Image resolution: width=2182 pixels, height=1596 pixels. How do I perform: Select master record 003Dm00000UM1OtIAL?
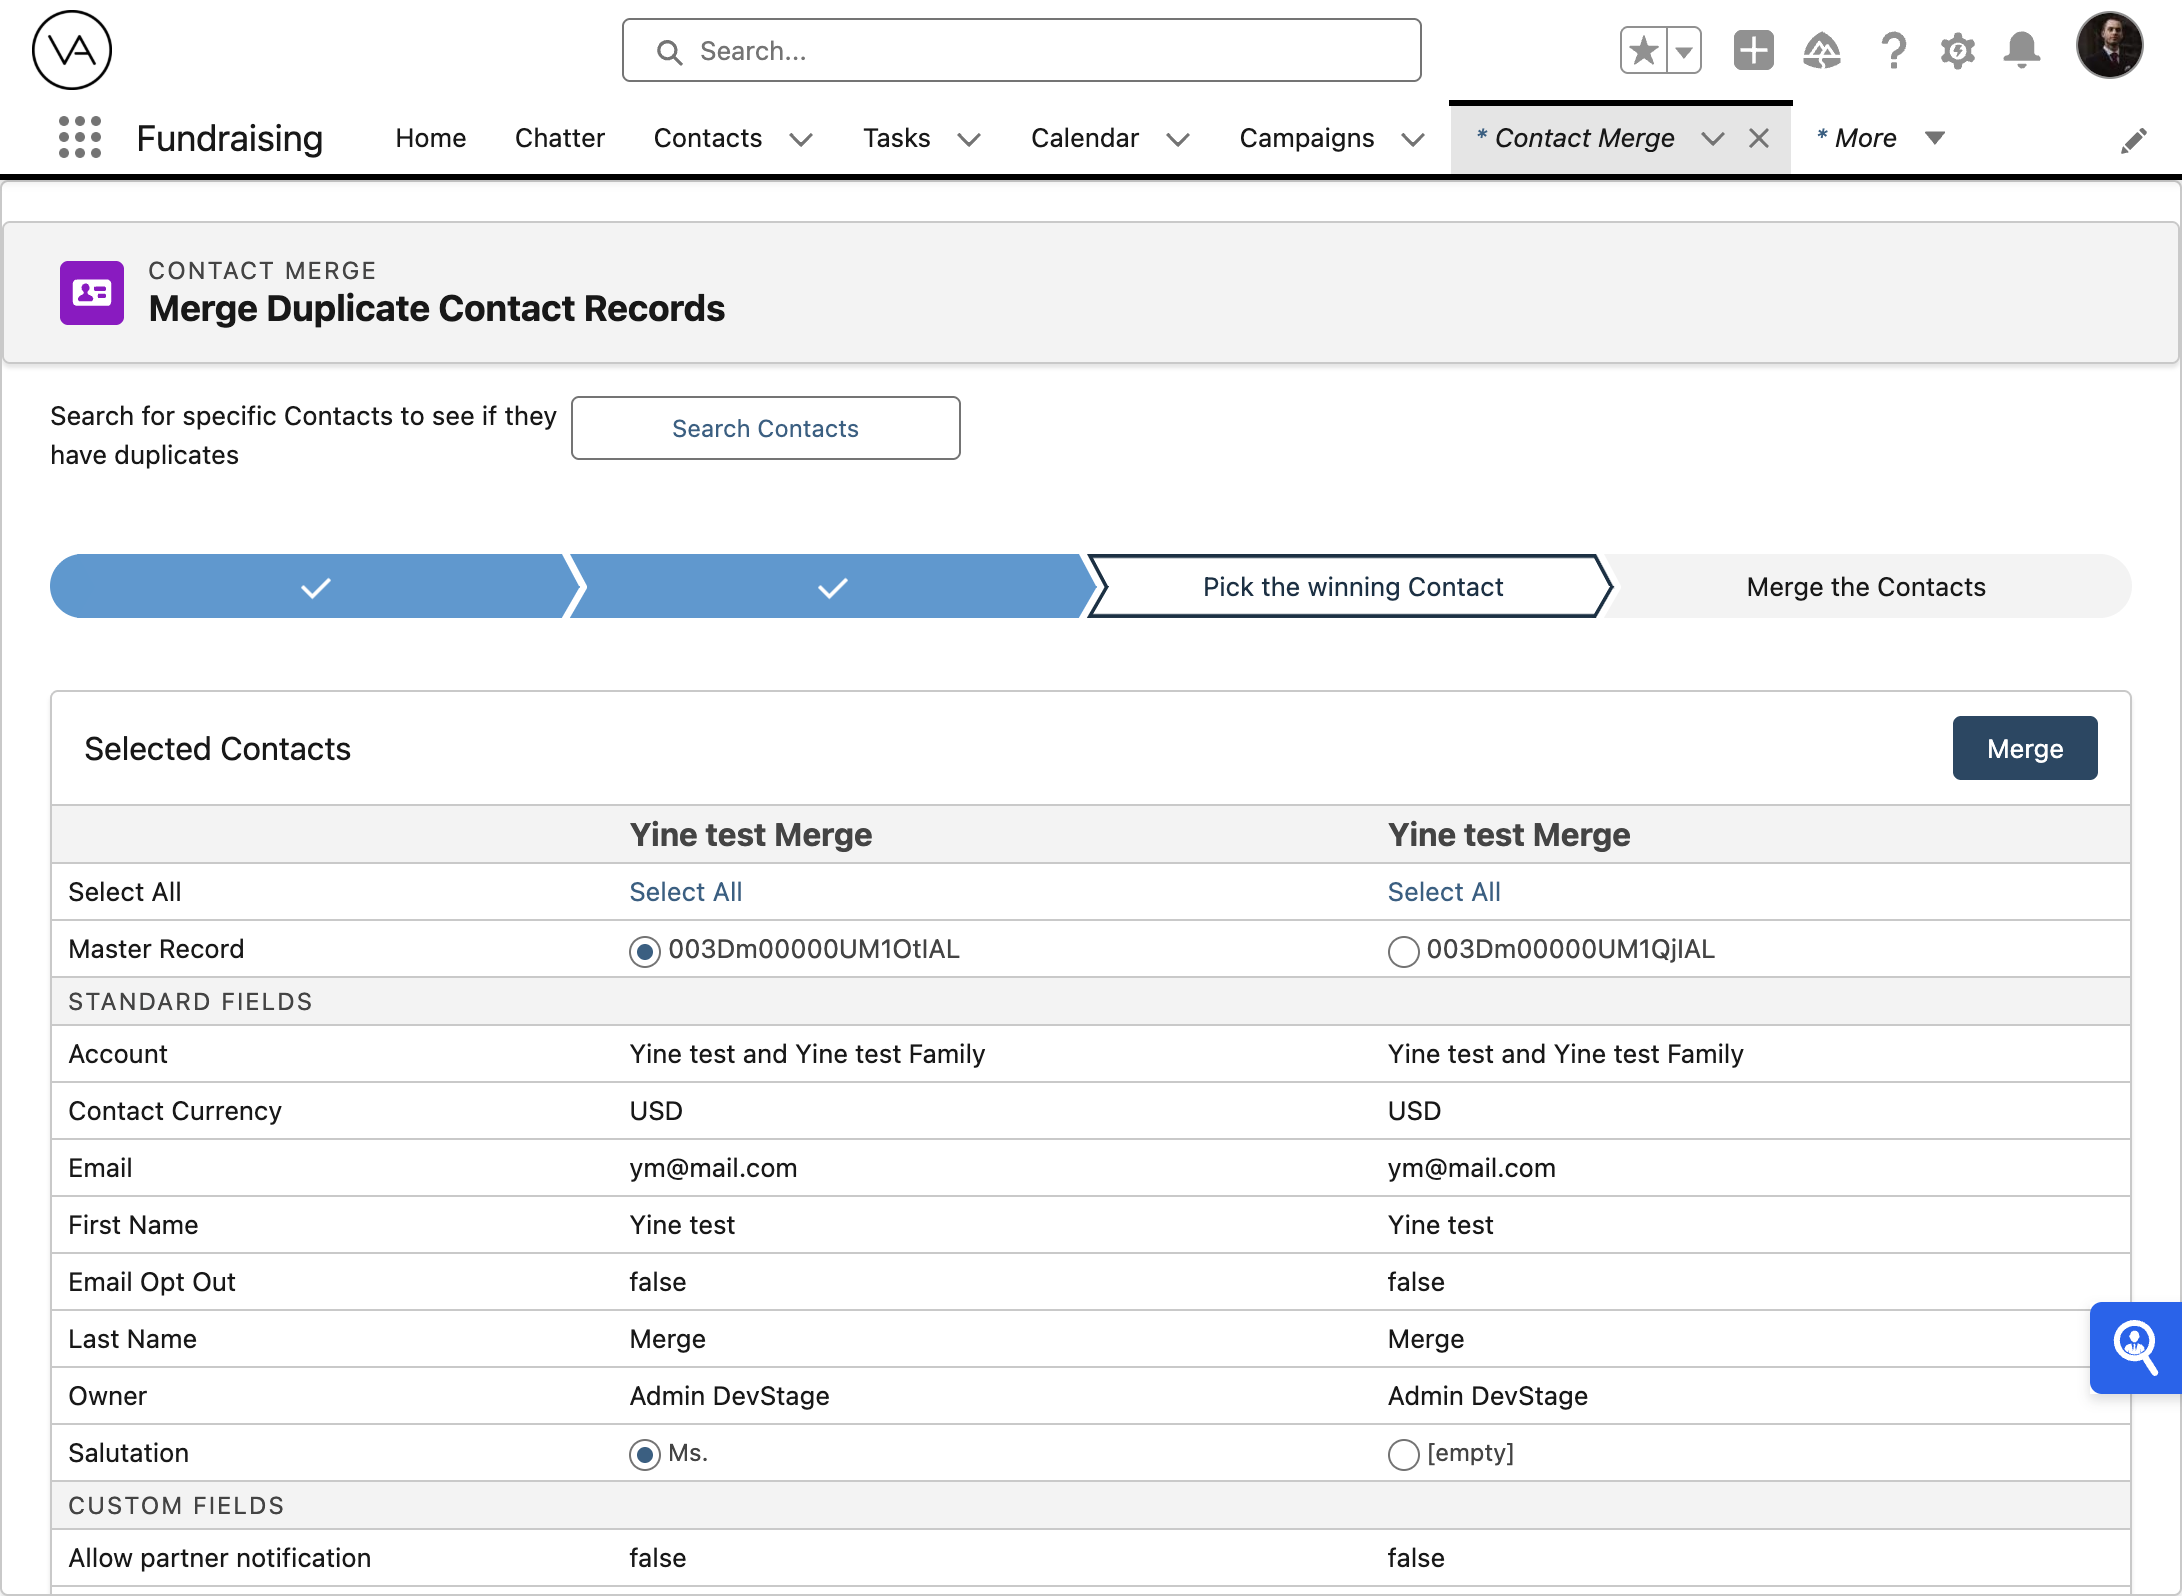[x=645, y=951]
